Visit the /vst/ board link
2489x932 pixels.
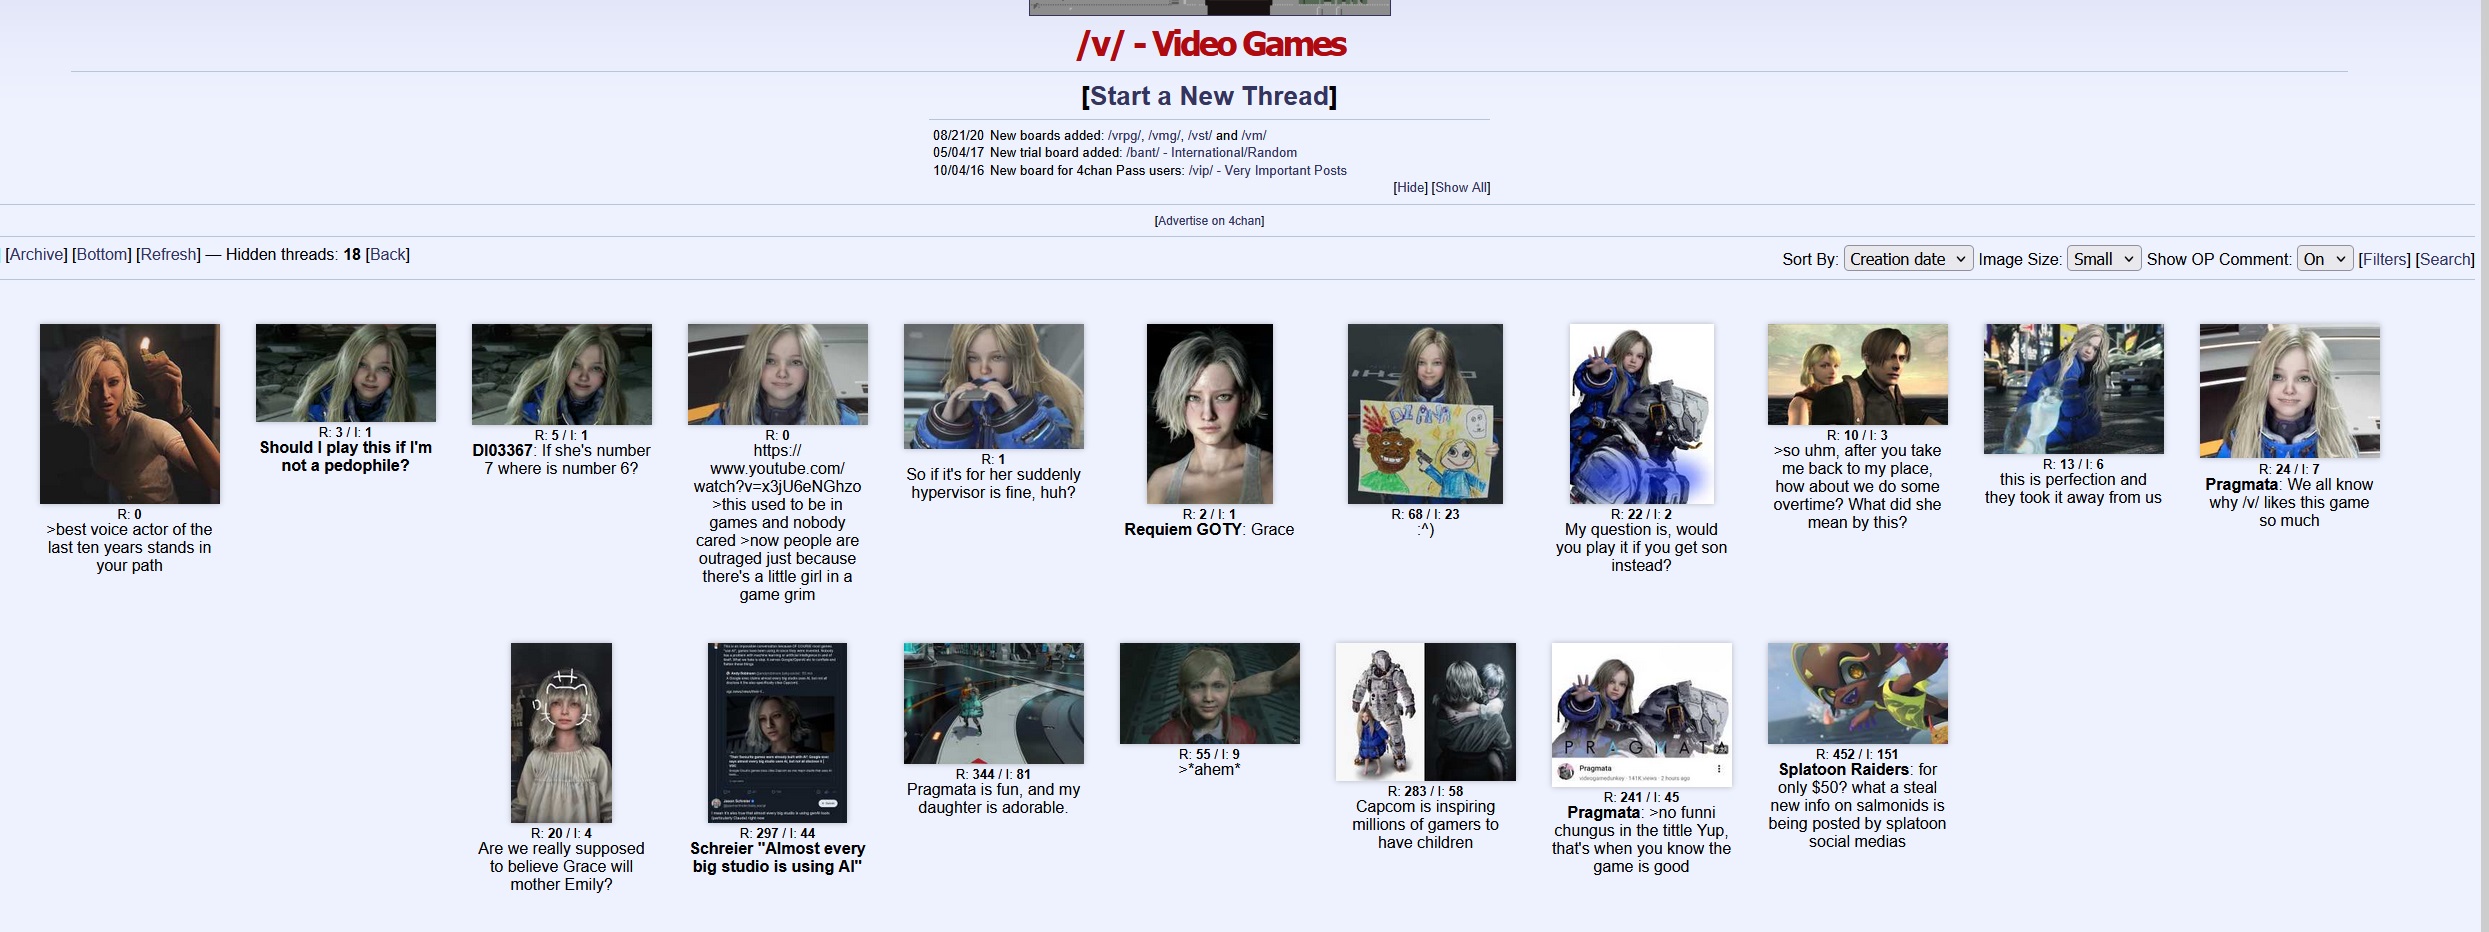coord(1200,135)
